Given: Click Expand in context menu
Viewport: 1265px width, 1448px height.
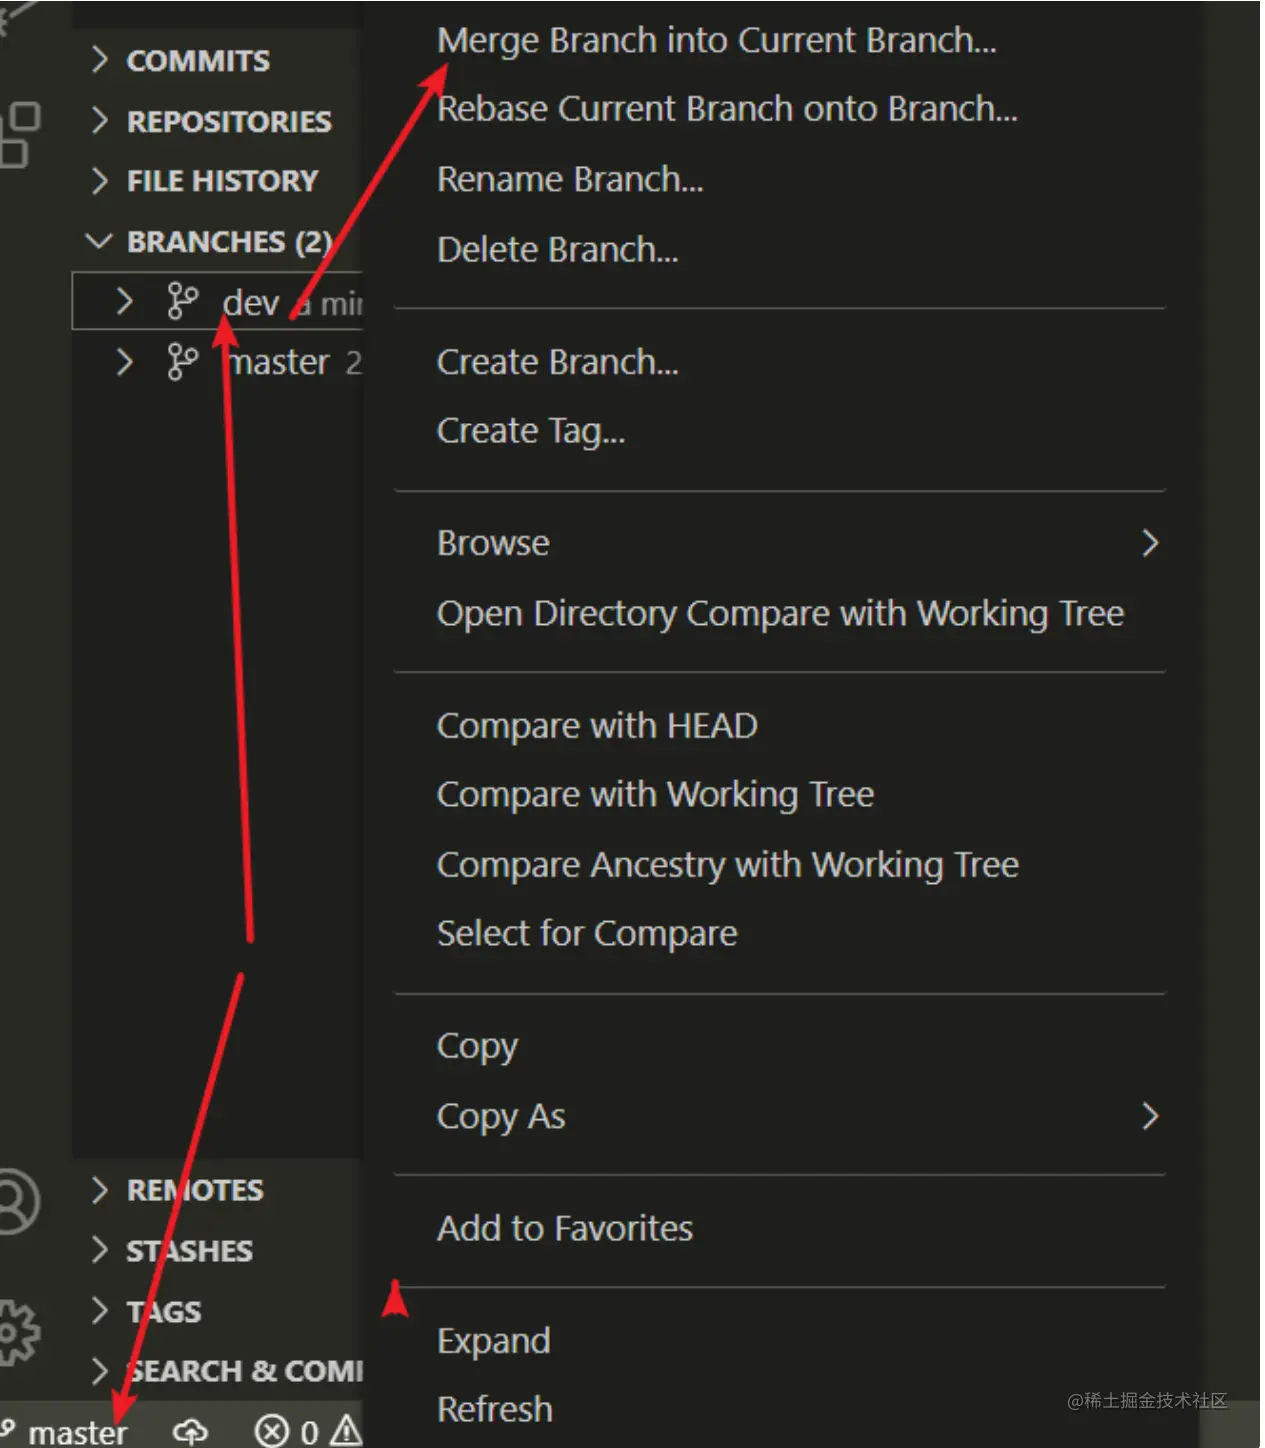Looking at the screenshot, I should pyautogui.click(x=493, y=1341).
